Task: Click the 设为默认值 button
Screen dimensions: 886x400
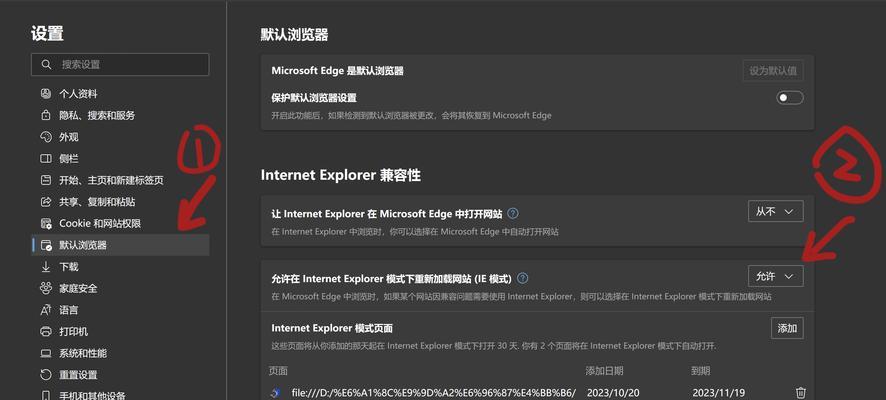Action: [x=773, y=71]
